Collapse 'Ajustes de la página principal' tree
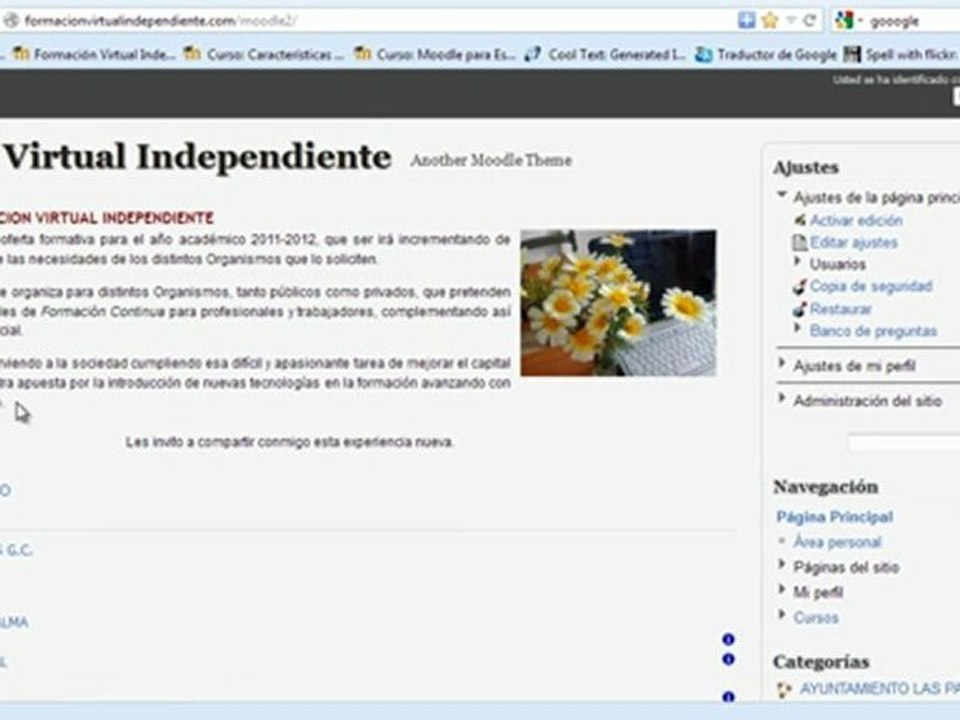 click(782, 196)
